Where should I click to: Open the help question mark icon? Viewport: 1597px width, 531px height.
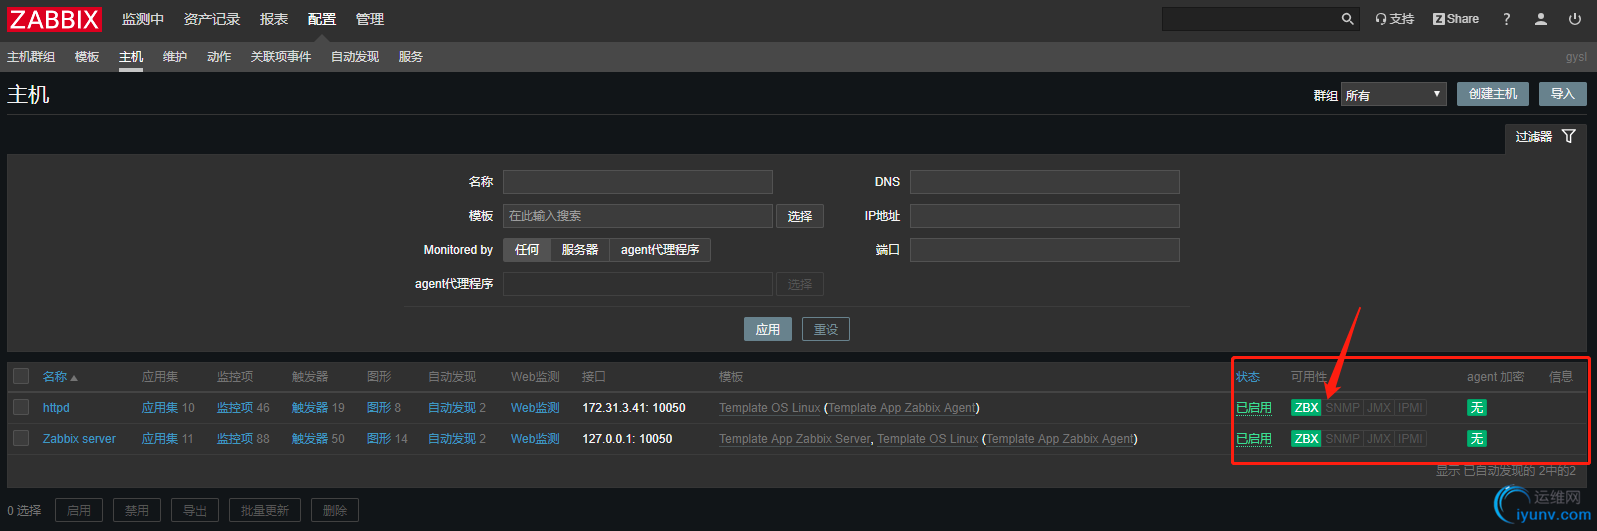pos(1507,19)
